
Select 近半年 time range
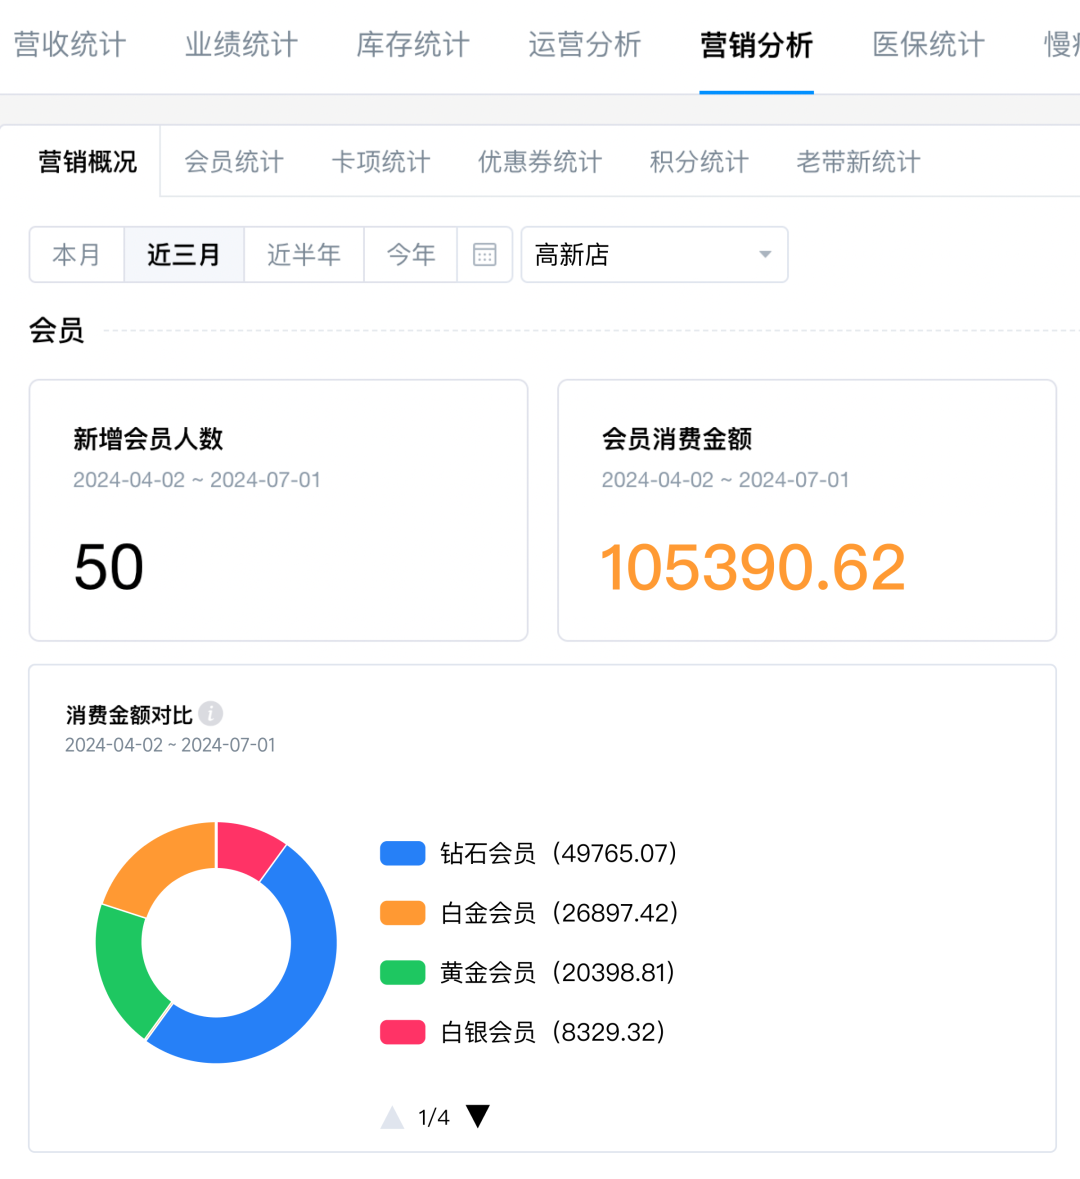pyautogui.click(x=304, y=255)
